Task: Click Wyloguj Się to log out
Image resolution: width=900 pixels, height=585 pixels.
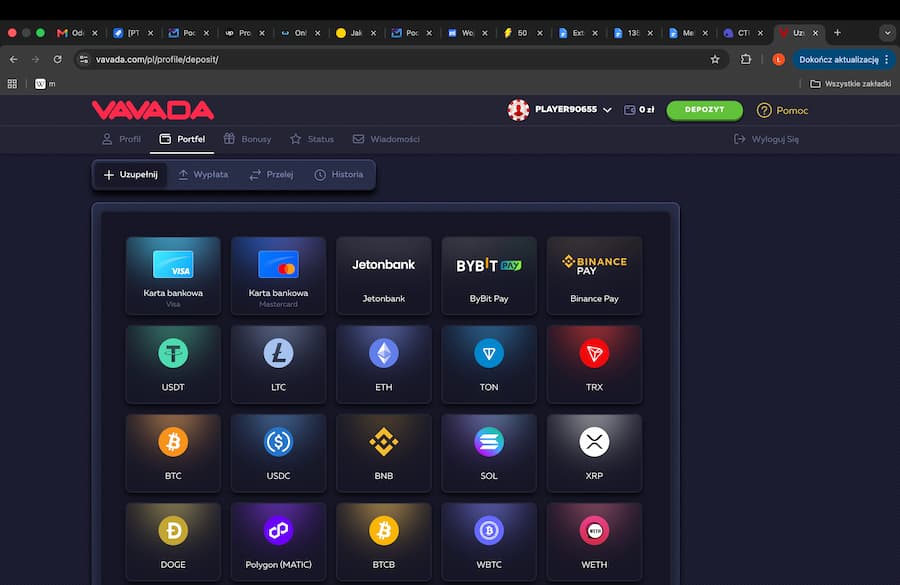Action: [766, 139]
